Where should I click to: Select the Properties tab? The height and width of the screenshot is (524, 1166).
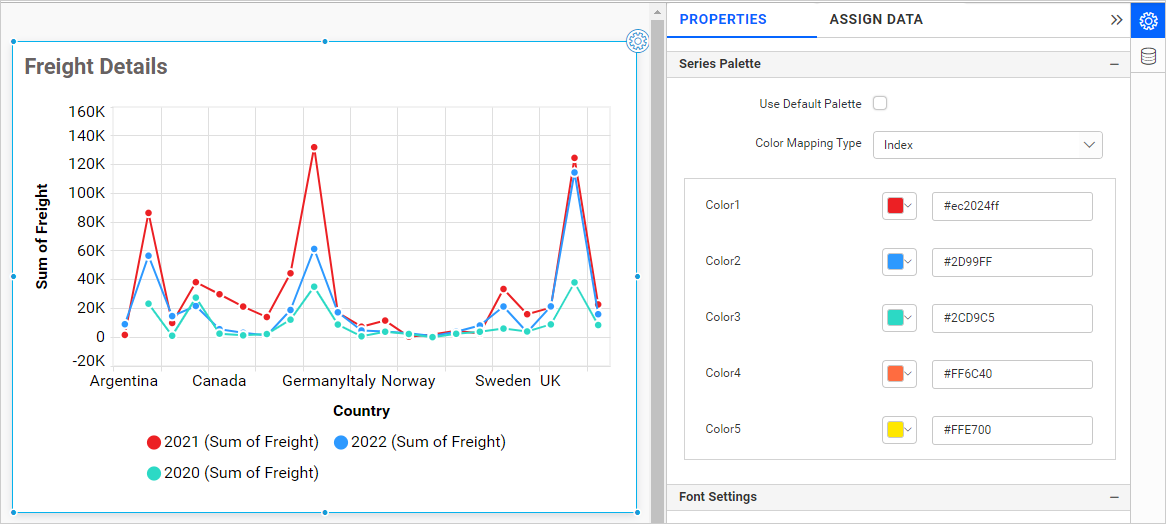point(723,19)
